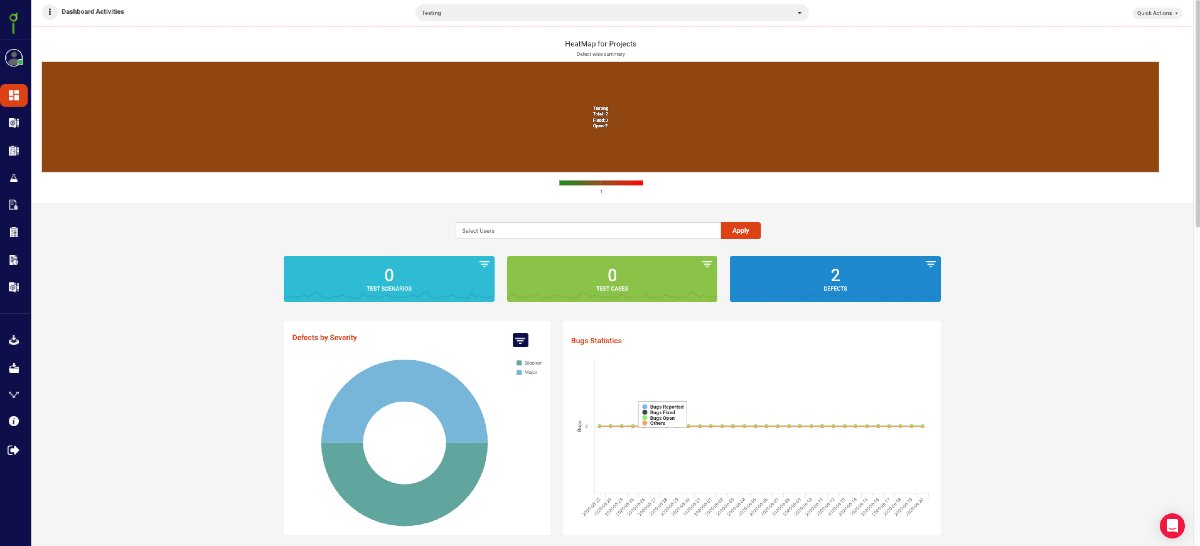The image size is (1200, 546).
Task: Open the chat support bubble icon
Action: coord(1172,525)
